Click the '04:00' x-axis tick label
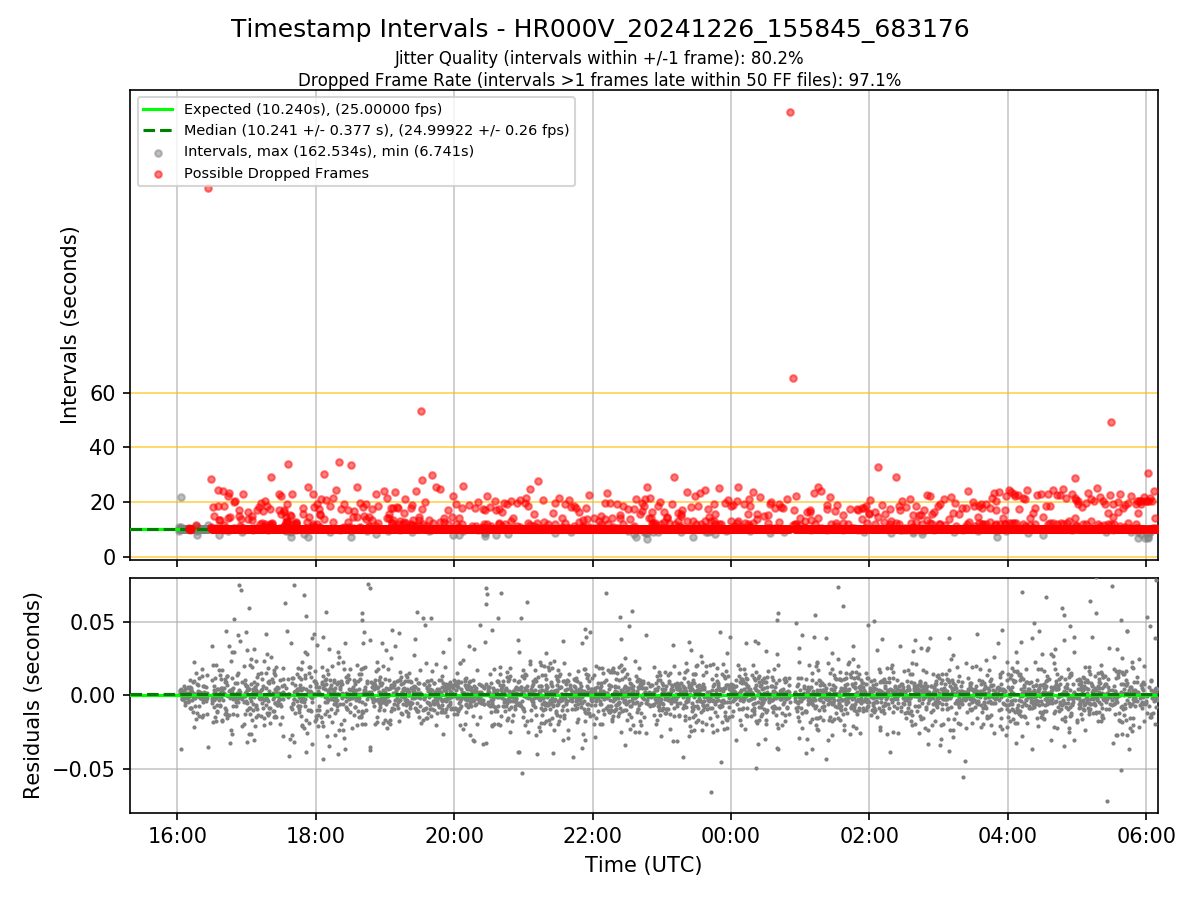 [1007, 835]
